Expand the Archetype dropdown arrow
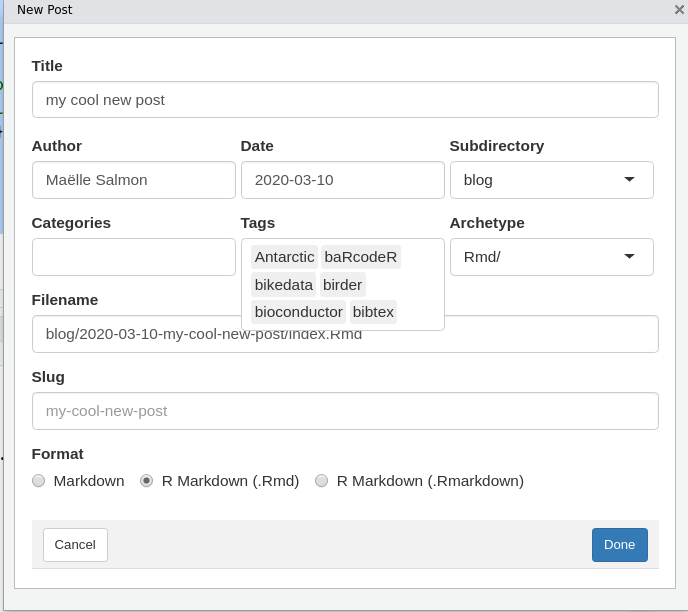The height and width of the screenshot is (612, 688). [x=629, y=257]
